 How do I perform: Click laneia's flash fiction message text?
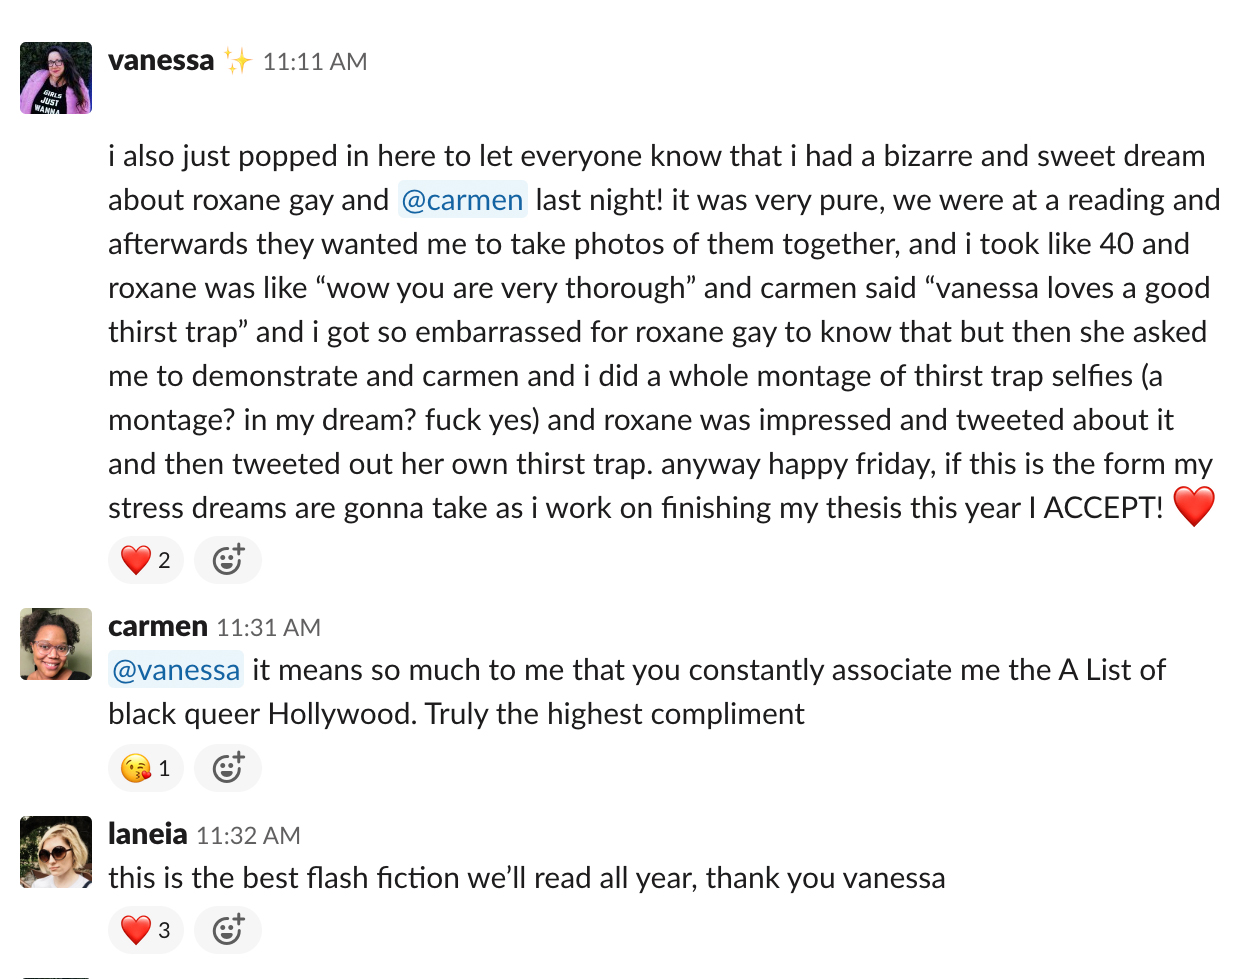point(526,878)
